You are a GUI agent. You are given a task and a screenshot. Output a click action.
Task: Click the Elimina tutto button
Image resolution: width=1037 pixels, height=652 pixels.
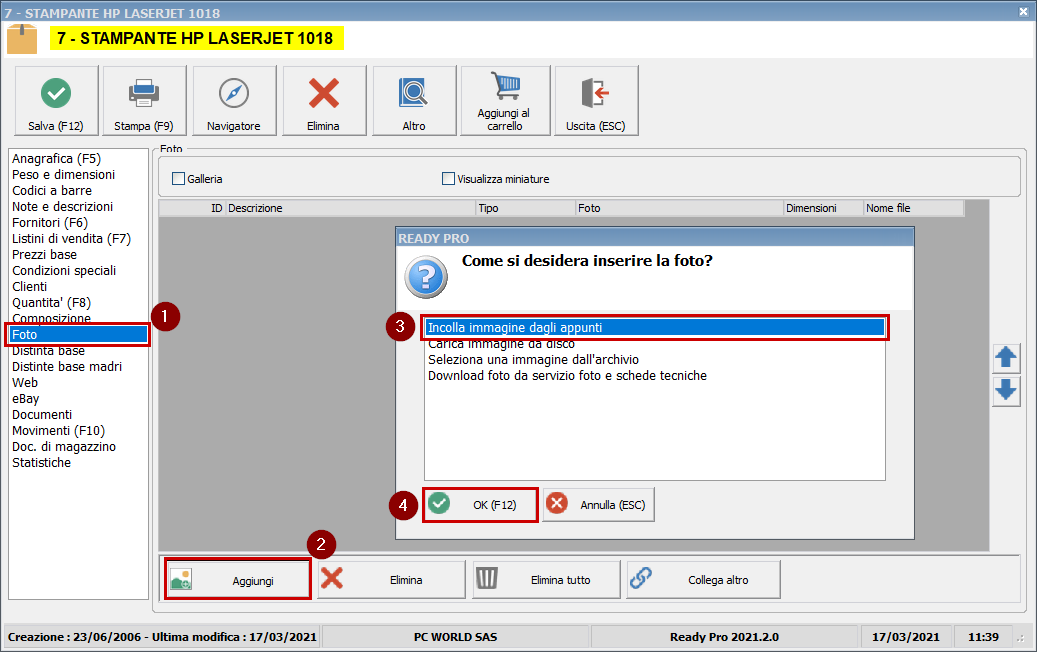pos(546,580)
